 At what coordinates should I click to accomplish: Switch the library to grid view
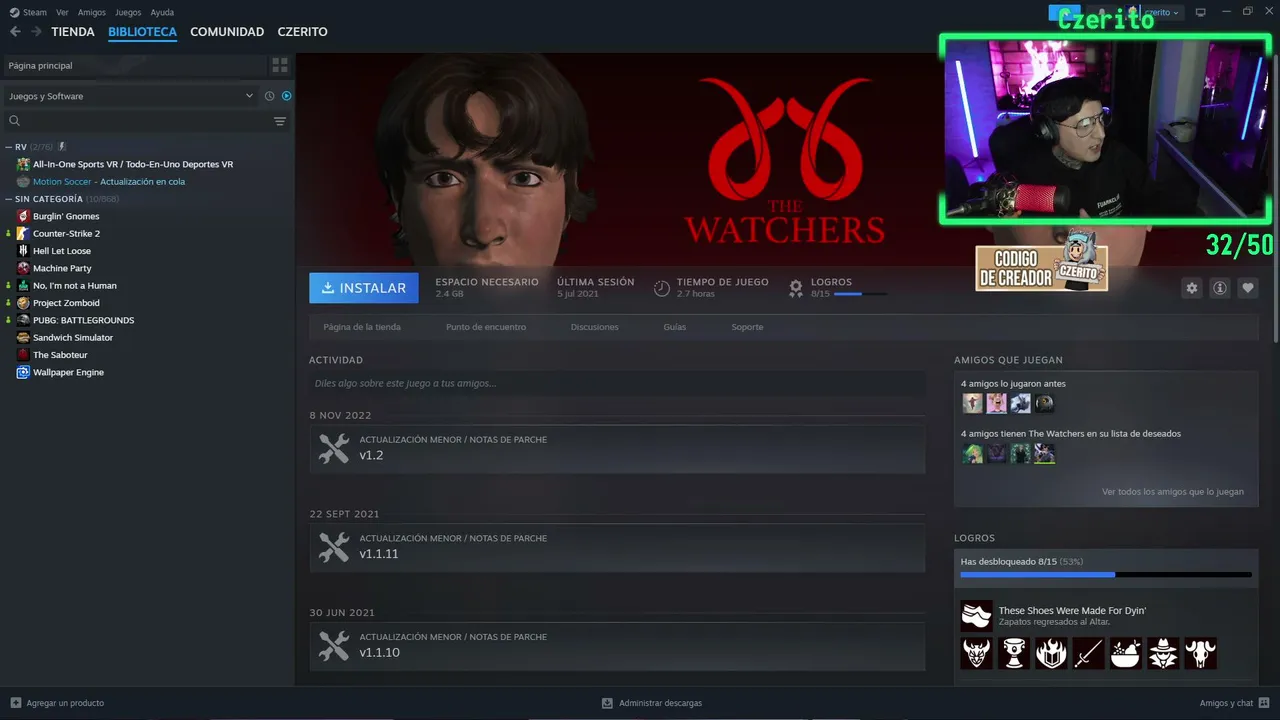(280, 65)
